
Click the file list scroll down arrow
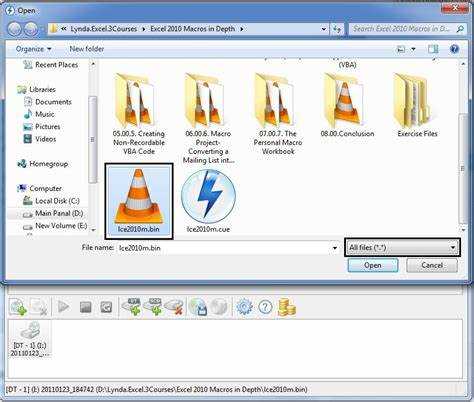tap(463, 230)
